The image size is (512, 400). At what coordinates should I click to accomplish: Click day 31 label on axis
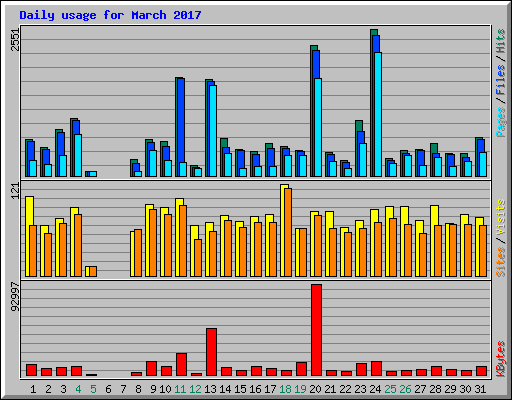[x=480, y=389]
